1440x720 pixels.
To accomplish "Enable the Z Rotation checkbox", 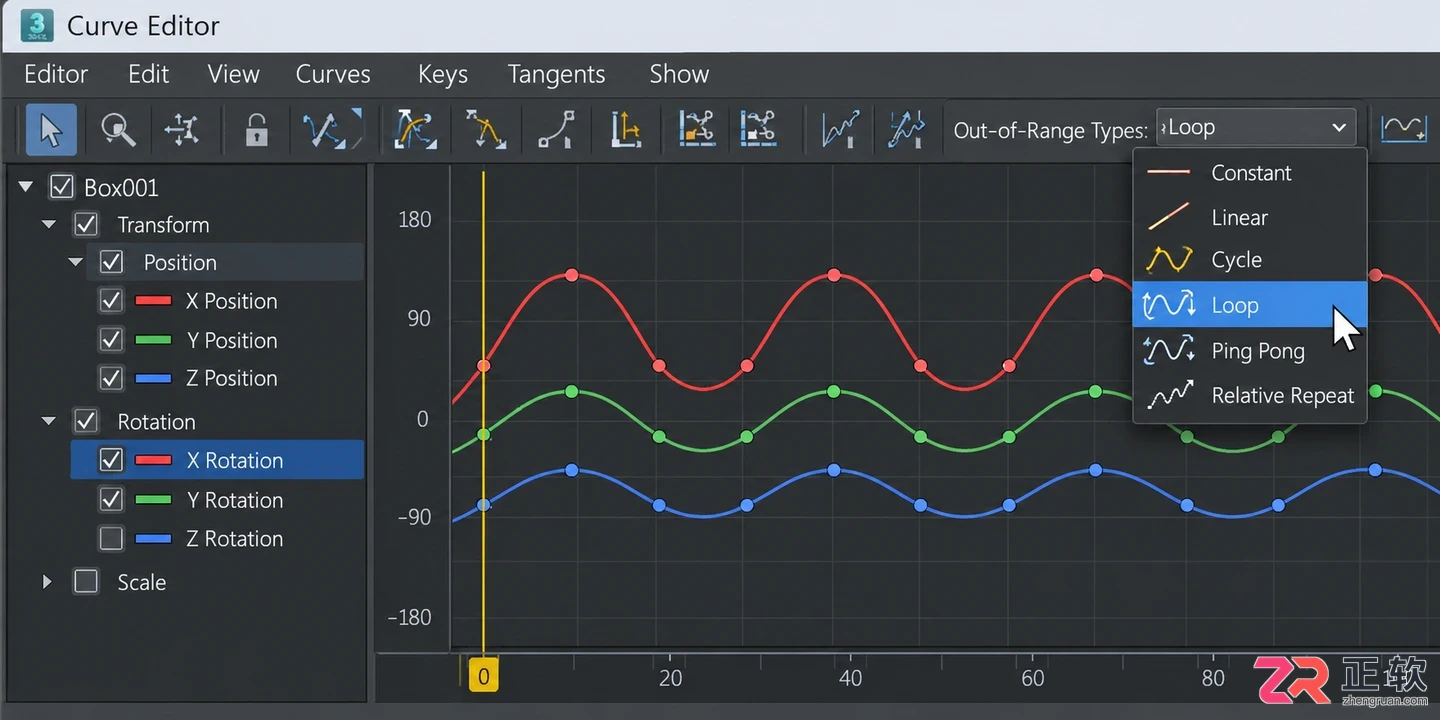I will click(x=111, y=539).
